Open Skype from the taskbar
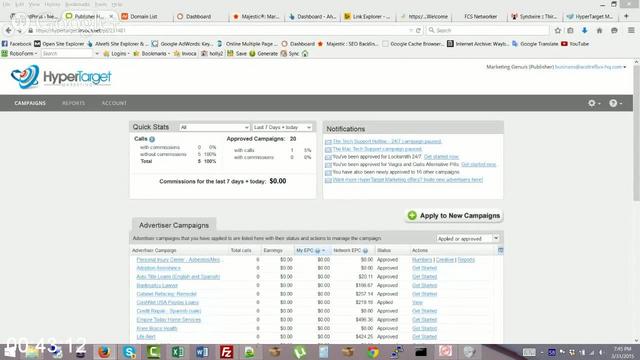Screen dimensions: 640x360 click(129, 351)
